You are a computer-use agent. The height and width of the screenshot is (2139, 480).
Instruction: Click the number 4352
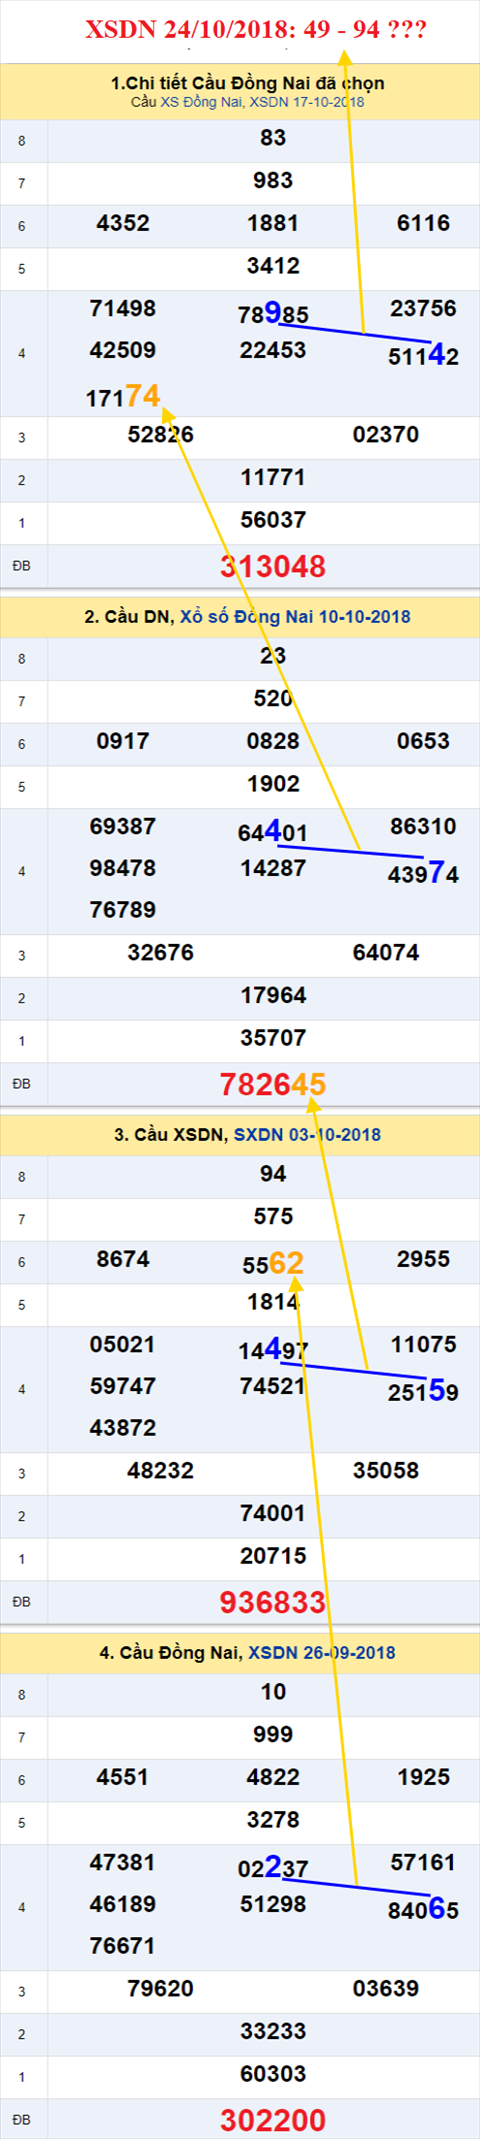tap(123, 223)
